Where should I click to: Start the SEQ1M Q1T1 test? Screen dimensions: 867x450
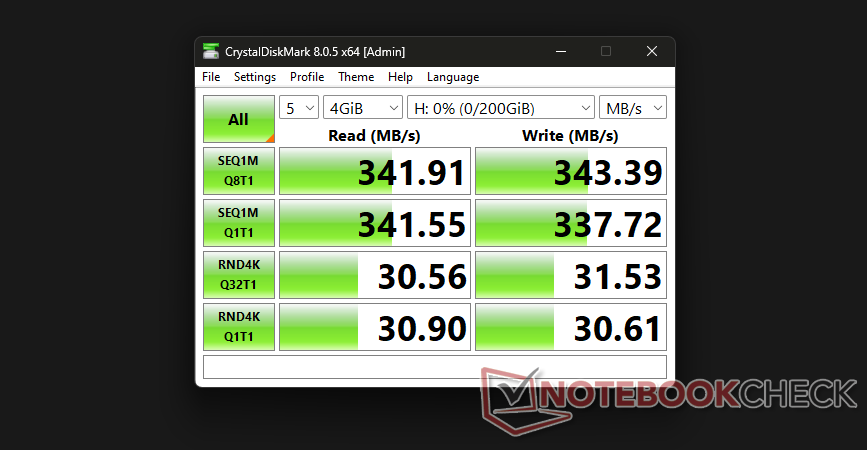(238, 224)
